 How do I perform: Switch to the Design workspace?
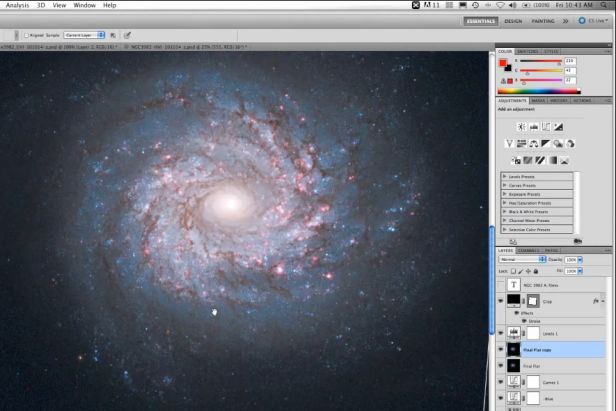[513, 21]
